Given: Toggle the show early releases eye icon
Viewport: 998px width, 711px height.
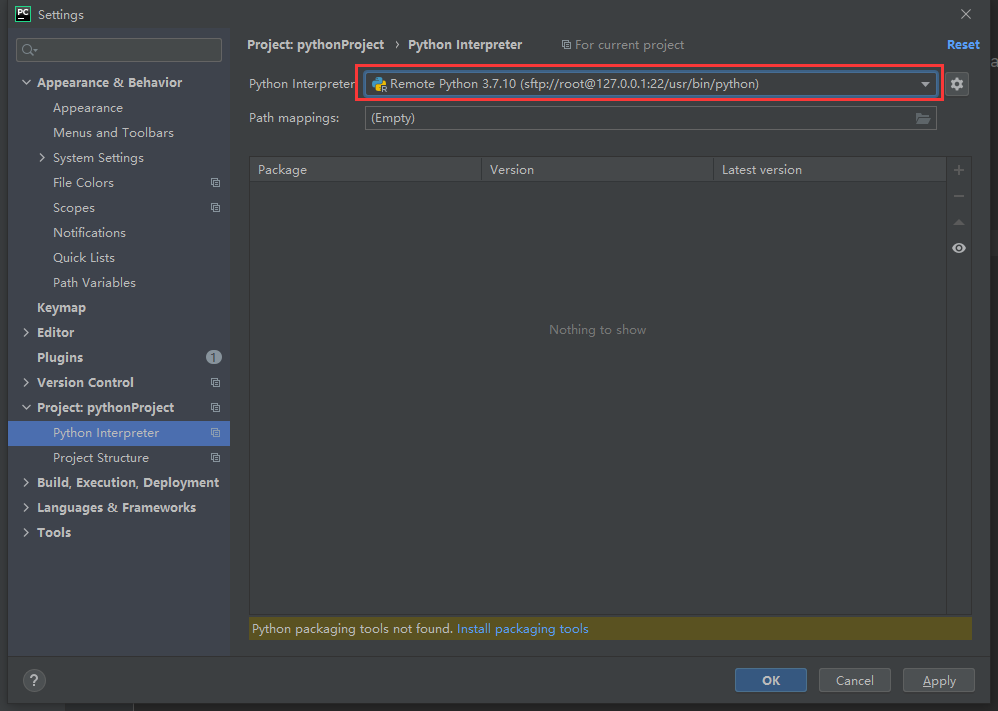Looking at the screenshot, I should pyautogui.click(x=959, y=248).
